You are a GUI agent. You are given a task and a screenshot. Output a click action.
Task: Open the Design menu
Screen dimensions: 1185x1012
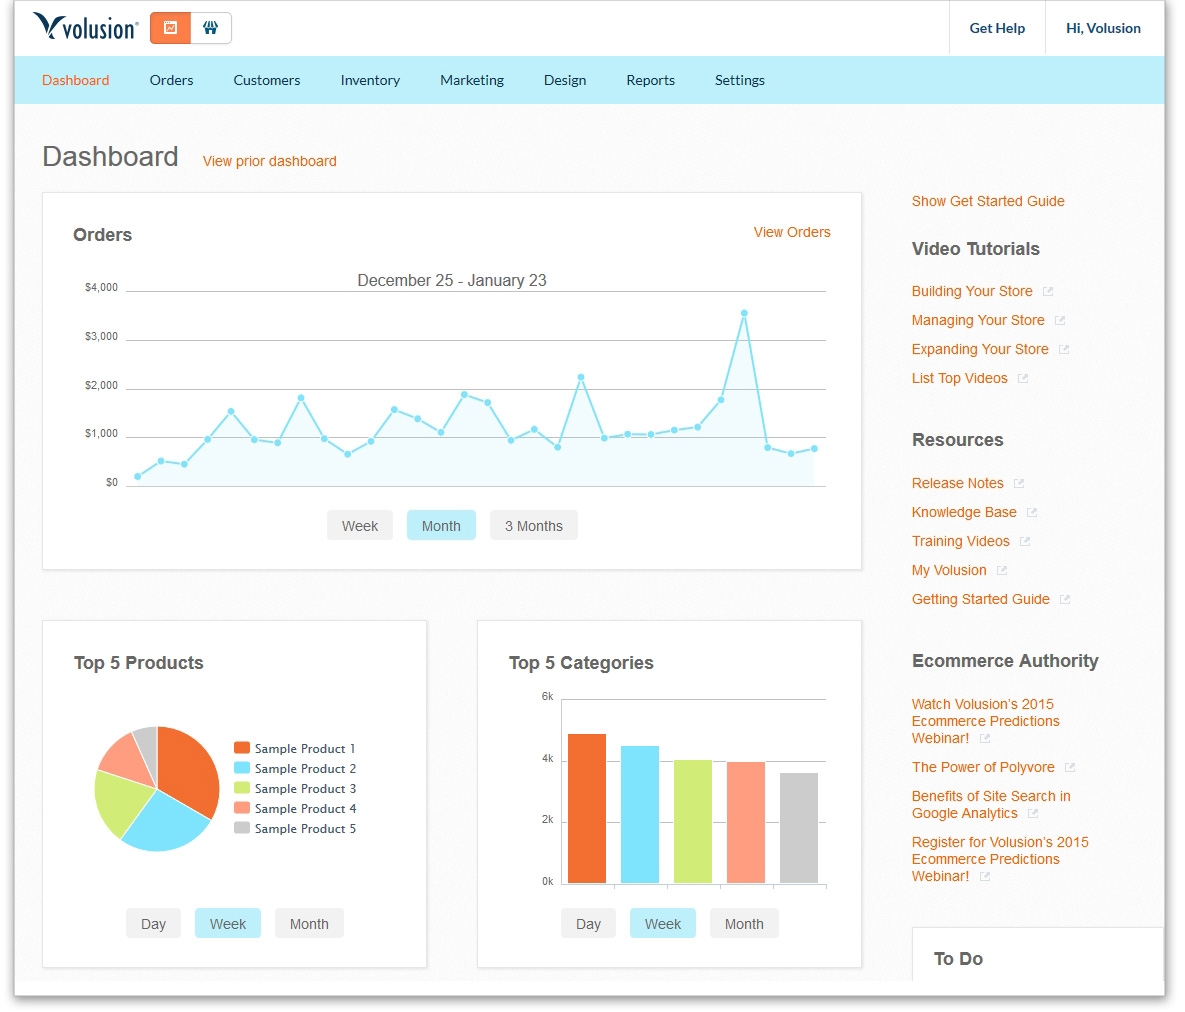tap(565, 80)
